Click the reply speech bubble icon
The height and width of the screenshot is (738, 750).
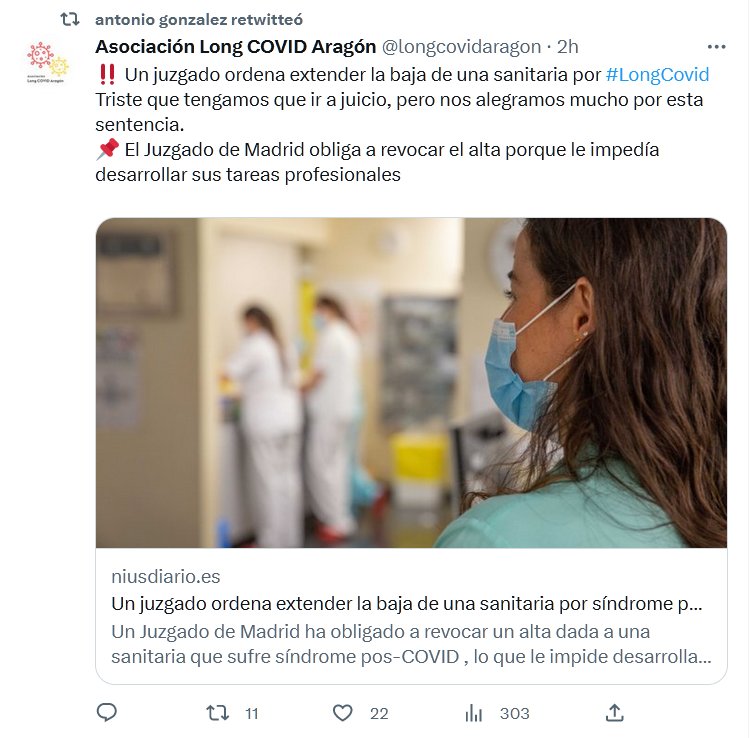106,713
